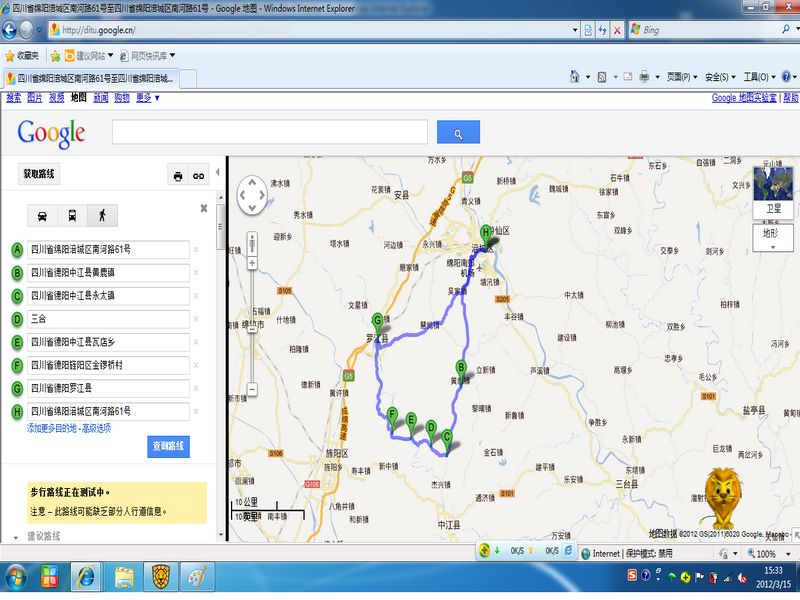Select the Google Maps browser tab
800x600 pixels.
click(x=91, y=79)
